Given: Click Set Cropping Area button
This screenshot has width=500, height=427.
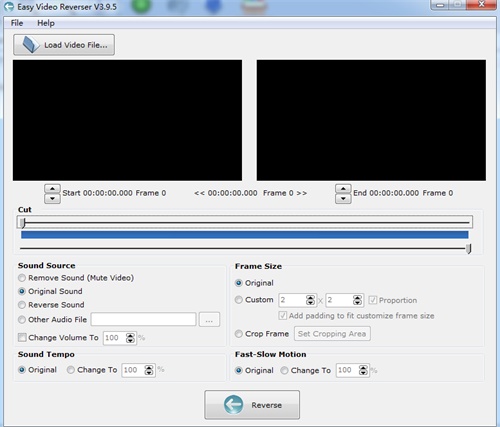Looking at the screenshot, I should click(x=332, y=333).
